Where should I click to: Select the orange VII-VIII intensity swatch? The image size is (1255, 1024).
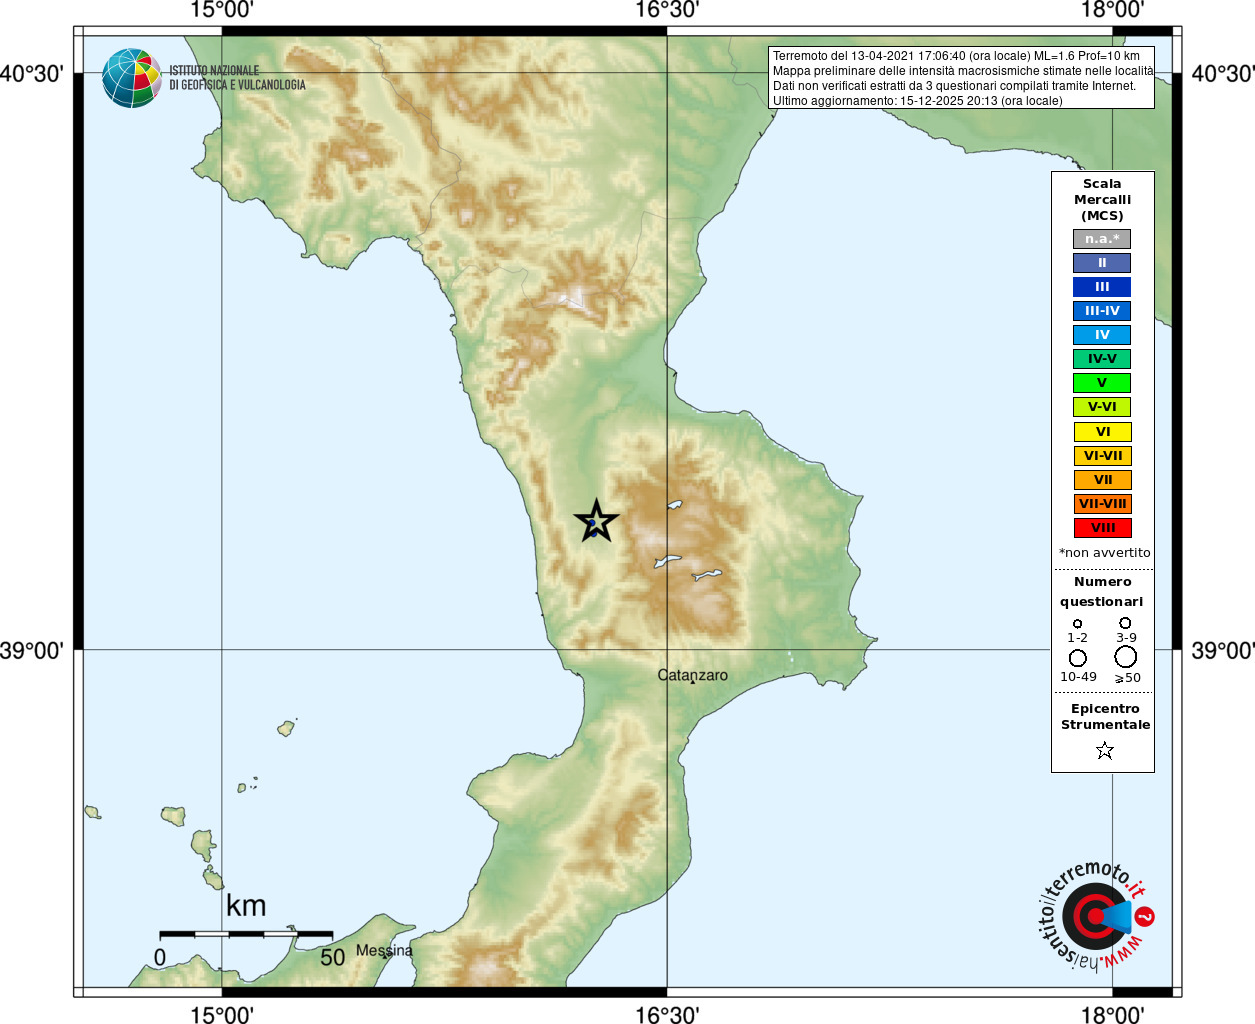[1102, 504]
